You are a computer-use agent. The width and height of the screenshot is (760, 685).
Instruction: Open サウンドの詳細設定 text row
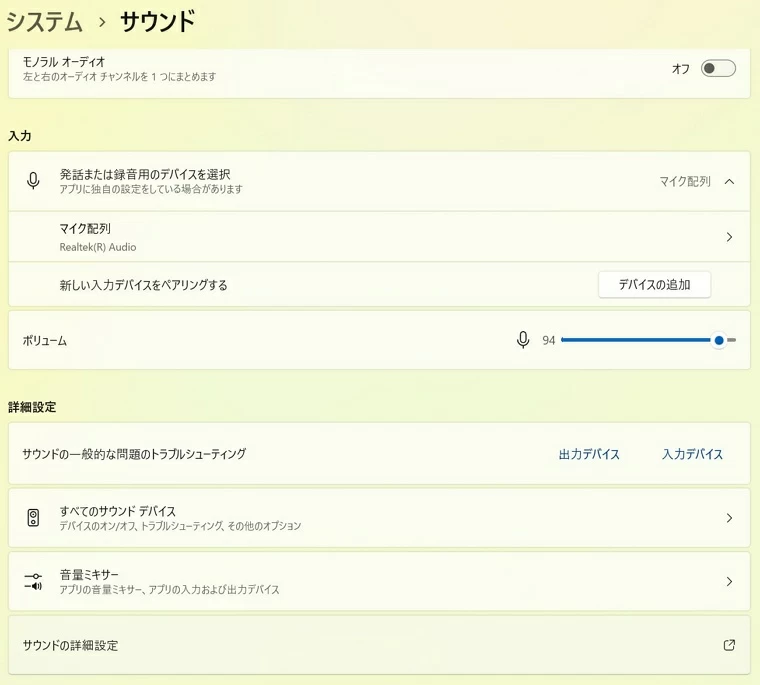coord(379,645)
